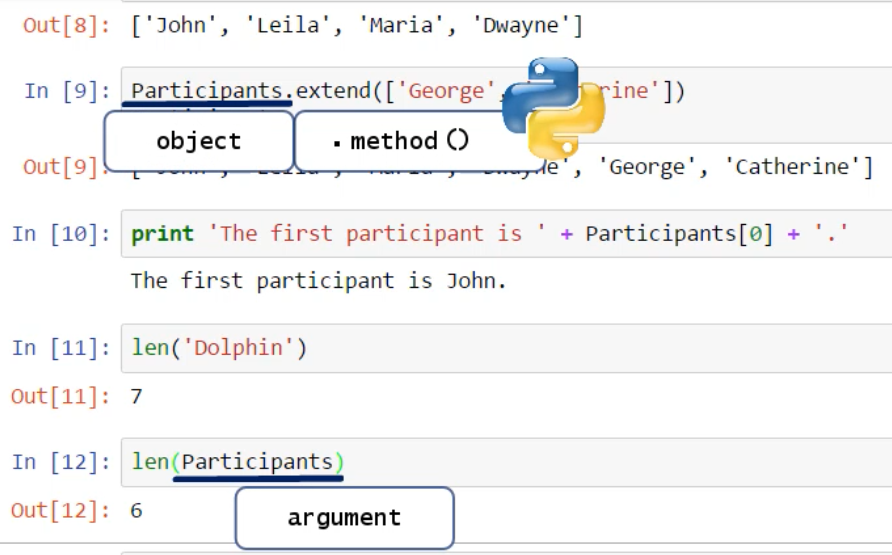The height and width of the screenshot is (555, 892).
Task: Select the len('Dolphin') code cell
Action: (600, 348)
